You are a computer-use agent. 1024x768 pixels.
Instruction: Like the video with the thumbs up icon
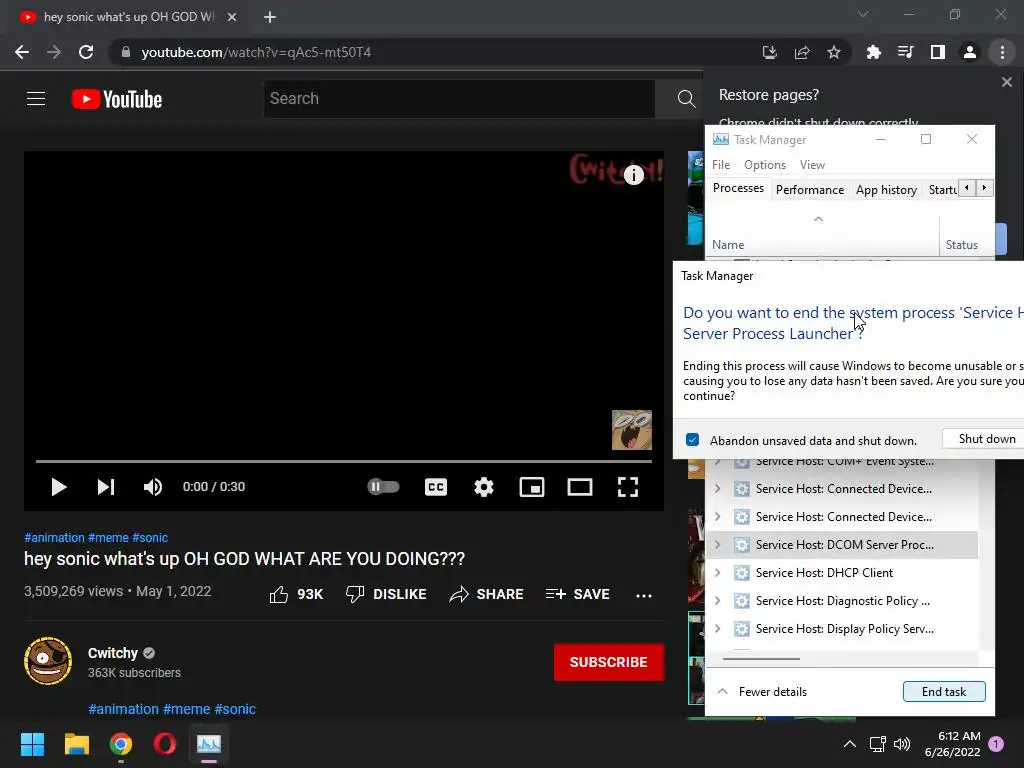coord(279,594)
